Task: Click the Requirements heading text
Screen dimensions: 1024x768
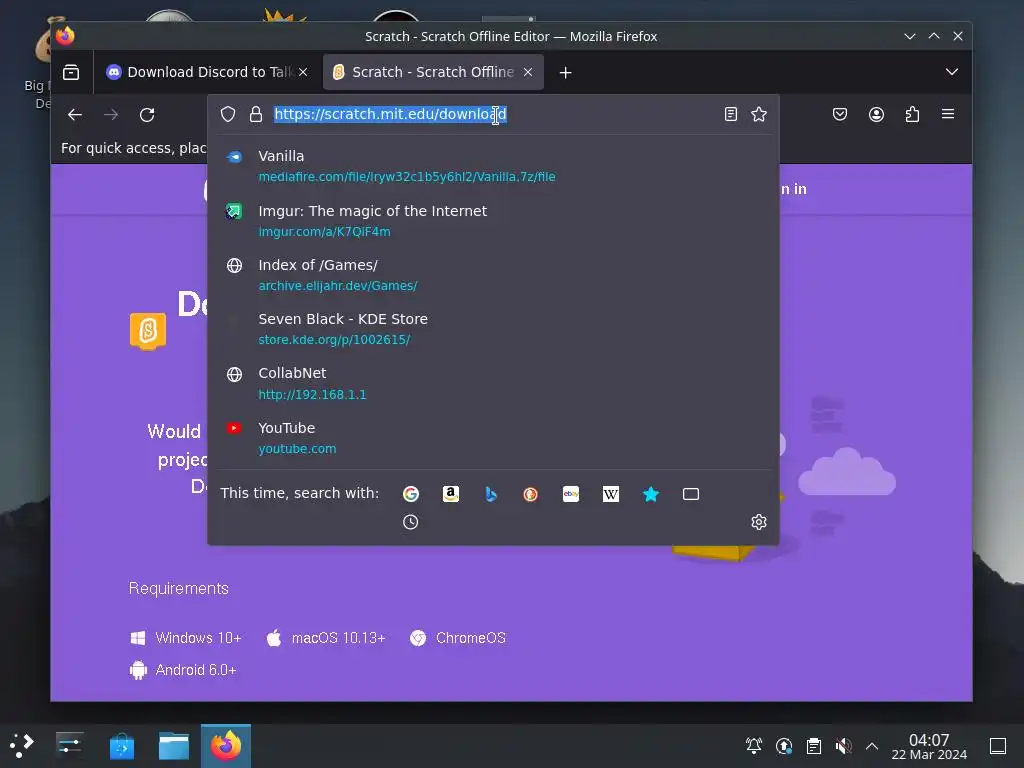Action: point(178,588)
